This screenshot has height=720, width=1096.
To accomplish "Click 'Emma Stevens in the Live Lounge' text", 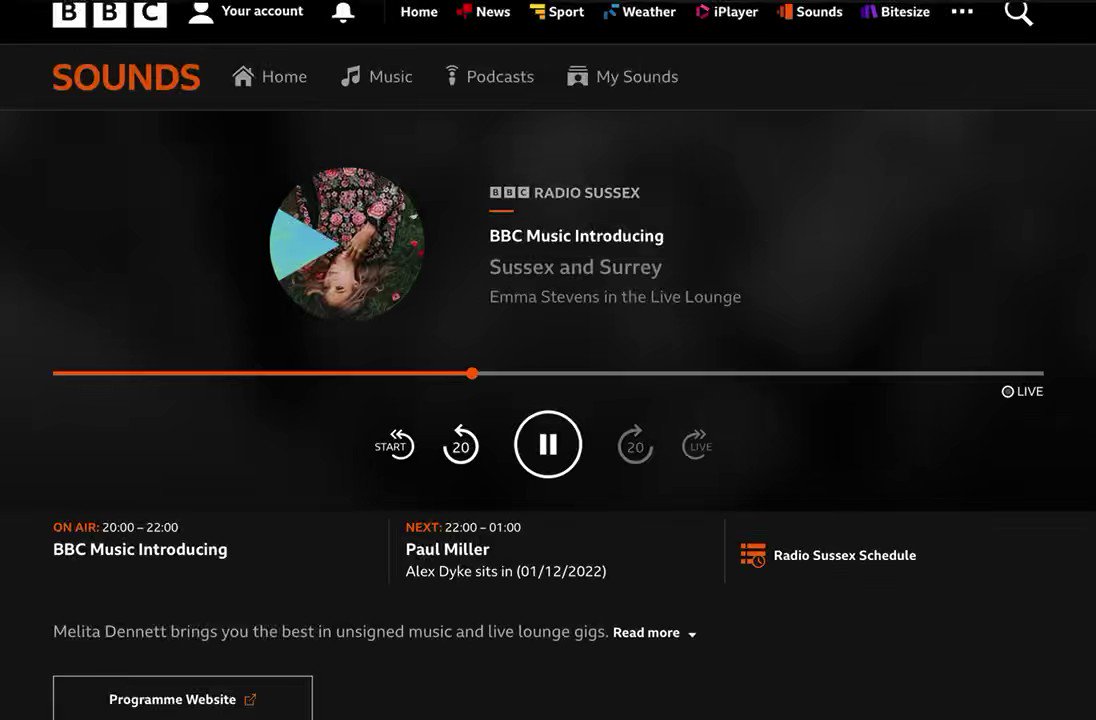I will [615, 297].
